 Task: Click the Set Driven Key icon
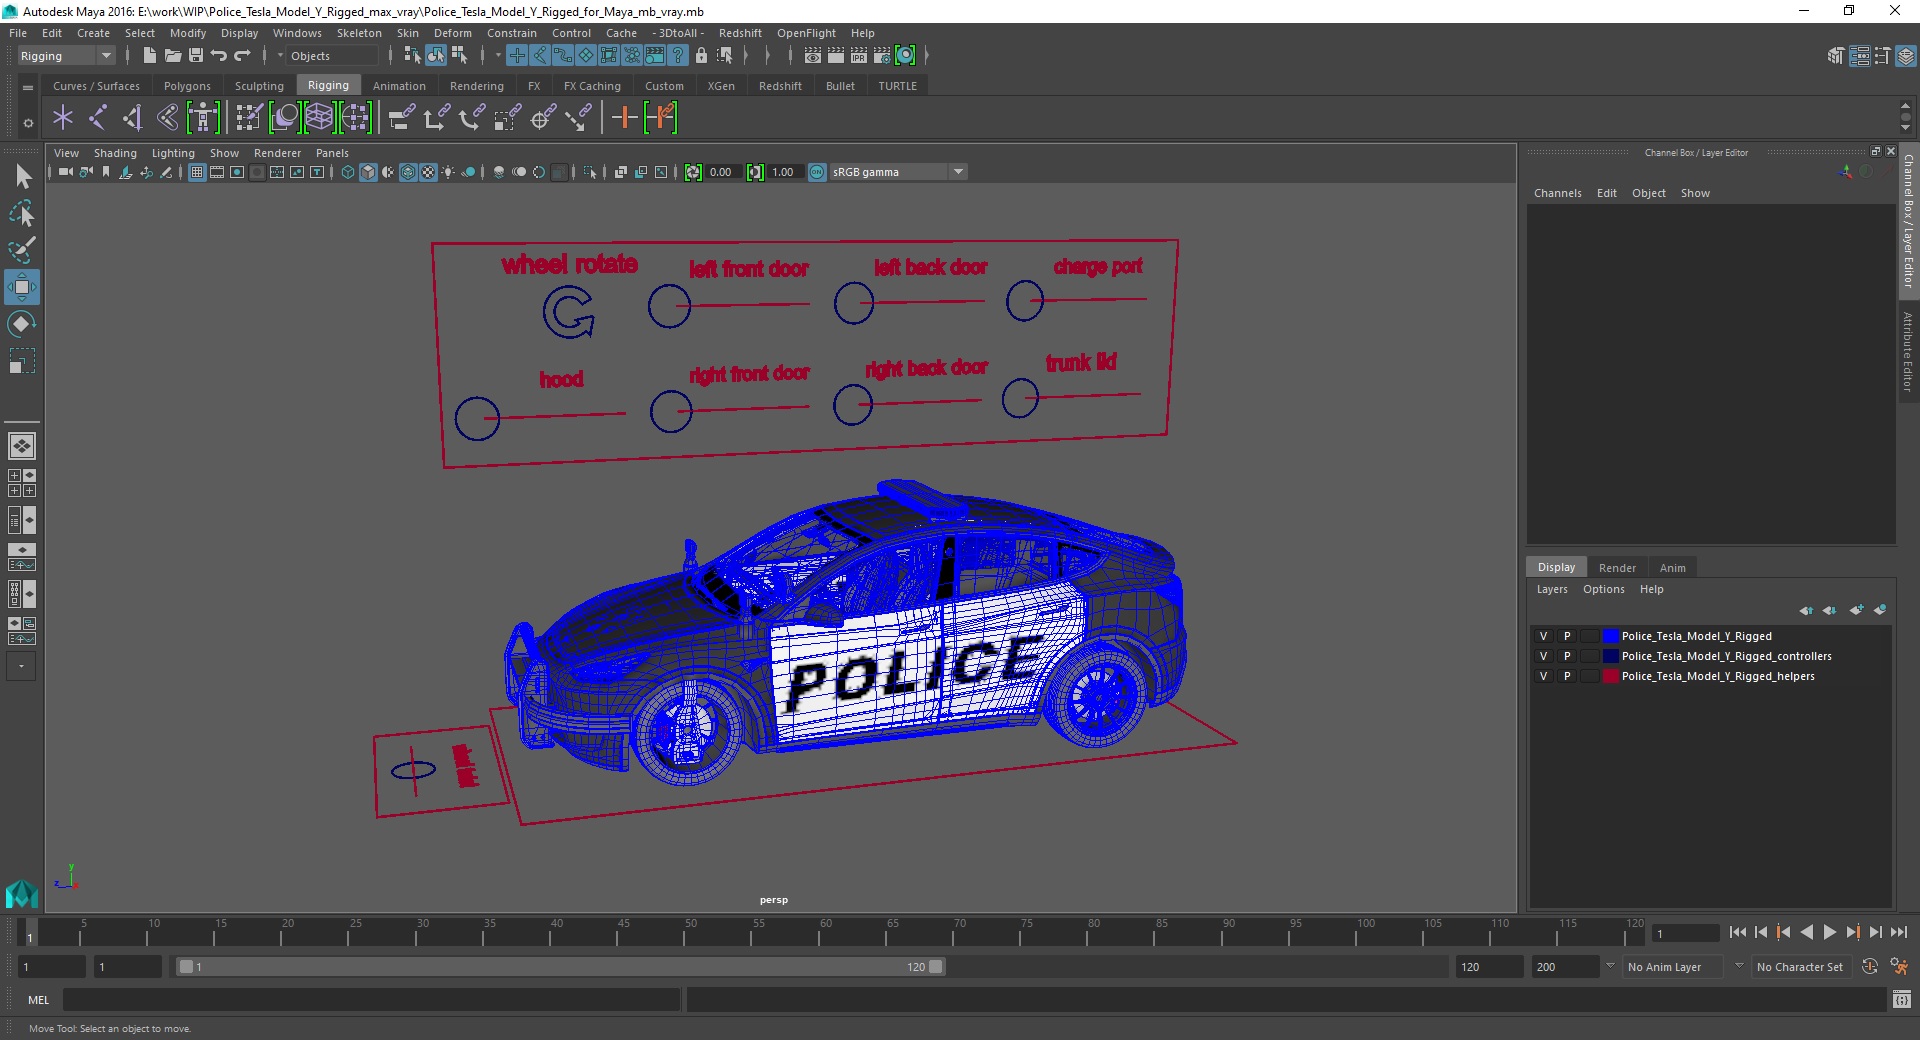click(x=660, y=118)
